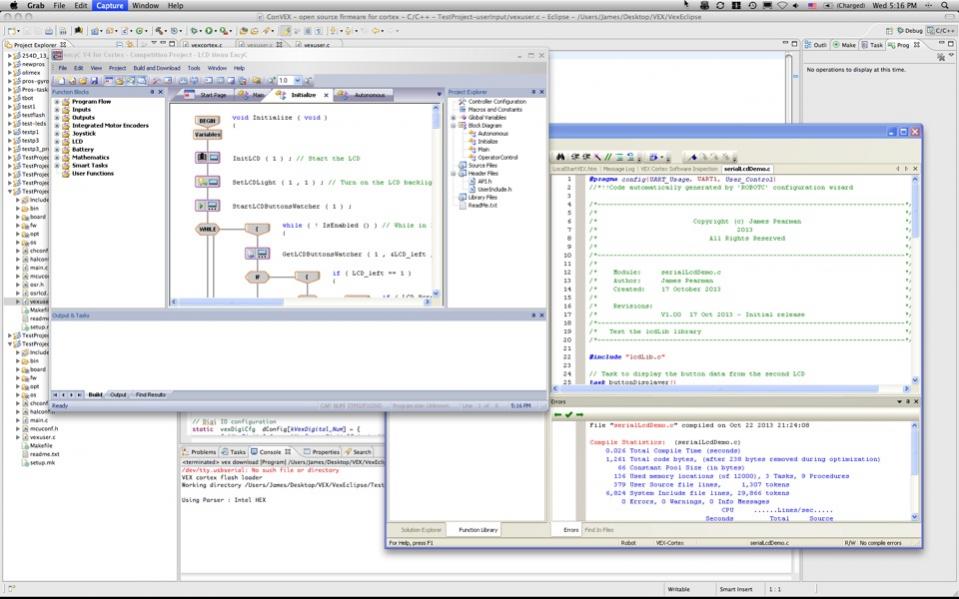This screenshot has height=599, width=959.
Task: Expand the LCD function block category
Action: 57,142
